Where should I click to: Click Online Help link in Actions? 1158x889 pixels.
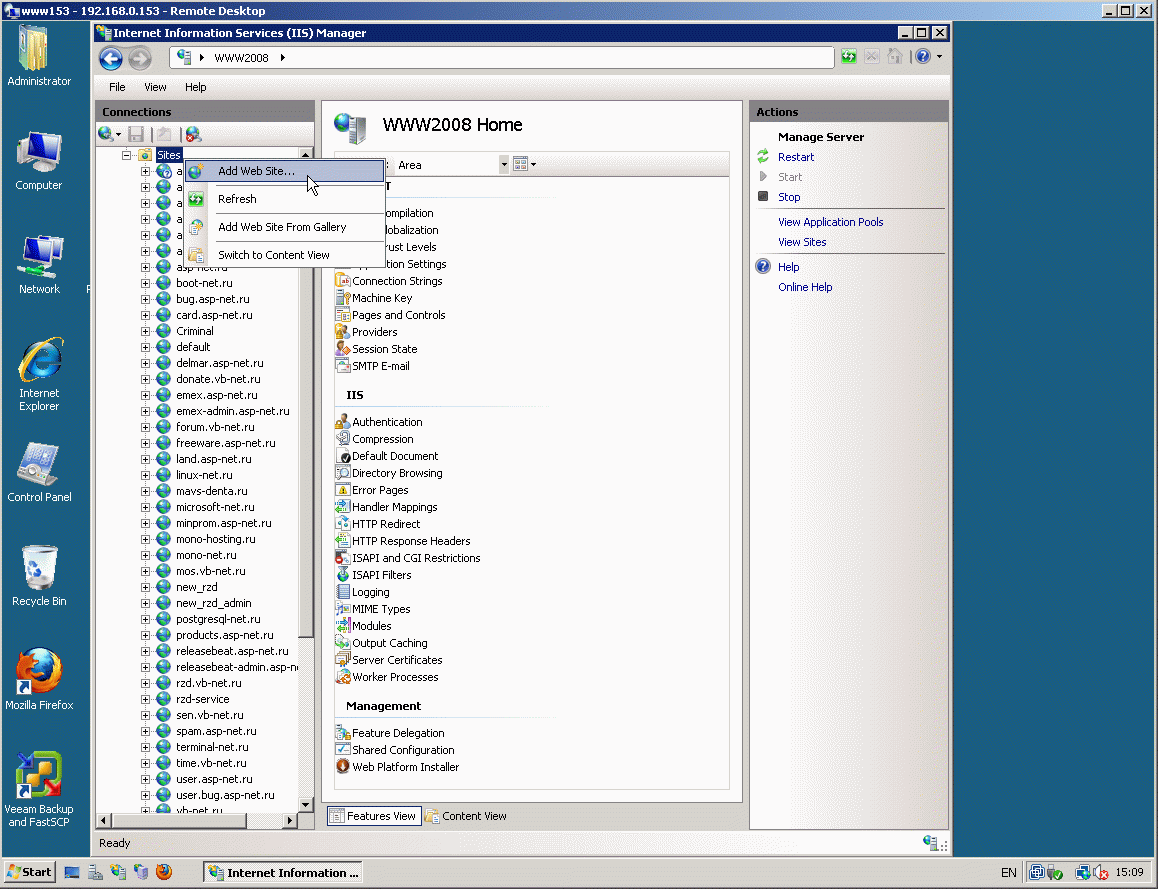tap(805, 287)
